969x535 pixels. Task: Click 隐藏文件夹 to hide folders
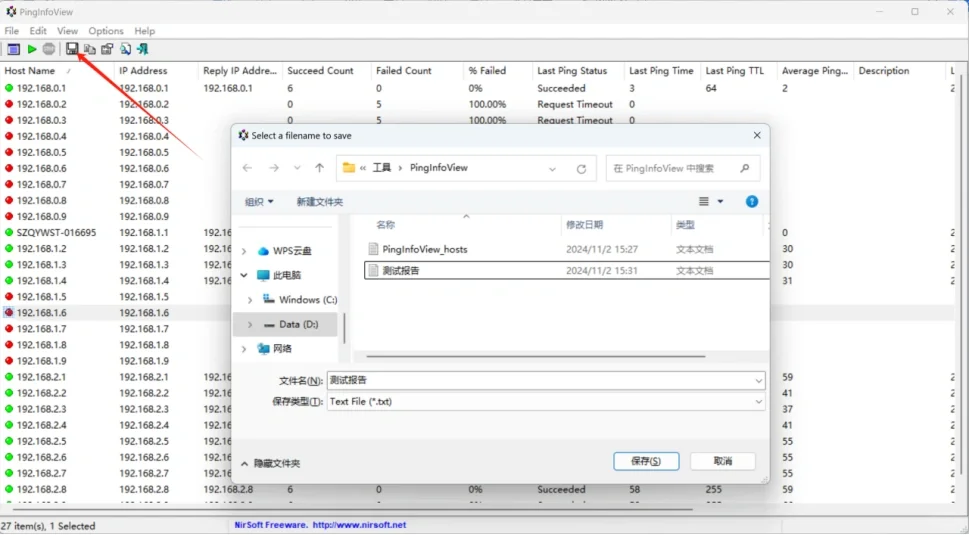pyautogui.click(x=270, y=463)
